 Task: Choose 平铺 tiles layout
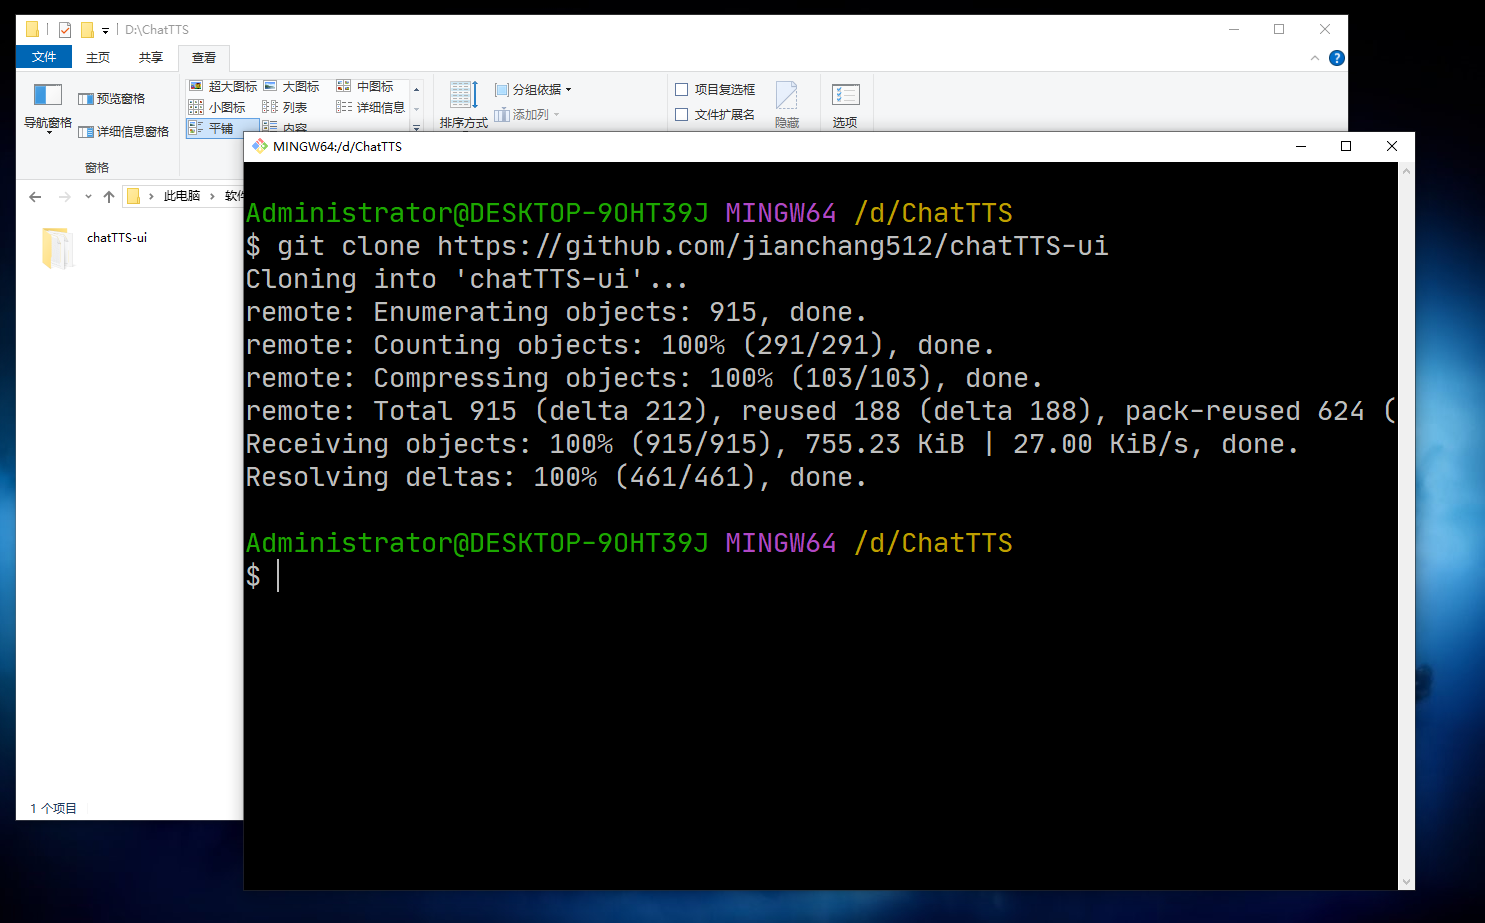222,128
